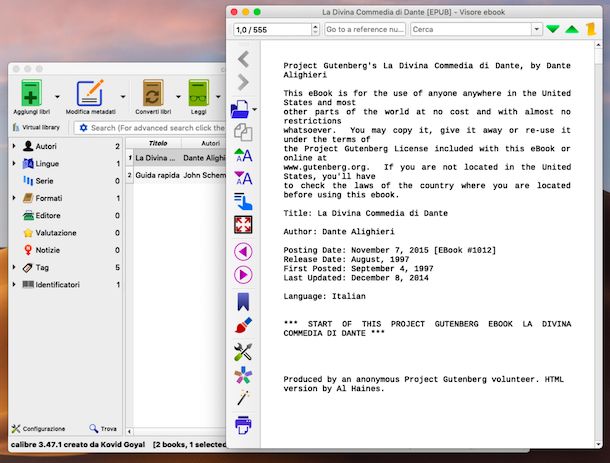Image resolution: width=610 pixels, height=463 pixels.
Task: Expand the Autori tree category
Action: [x=14, y=146]
